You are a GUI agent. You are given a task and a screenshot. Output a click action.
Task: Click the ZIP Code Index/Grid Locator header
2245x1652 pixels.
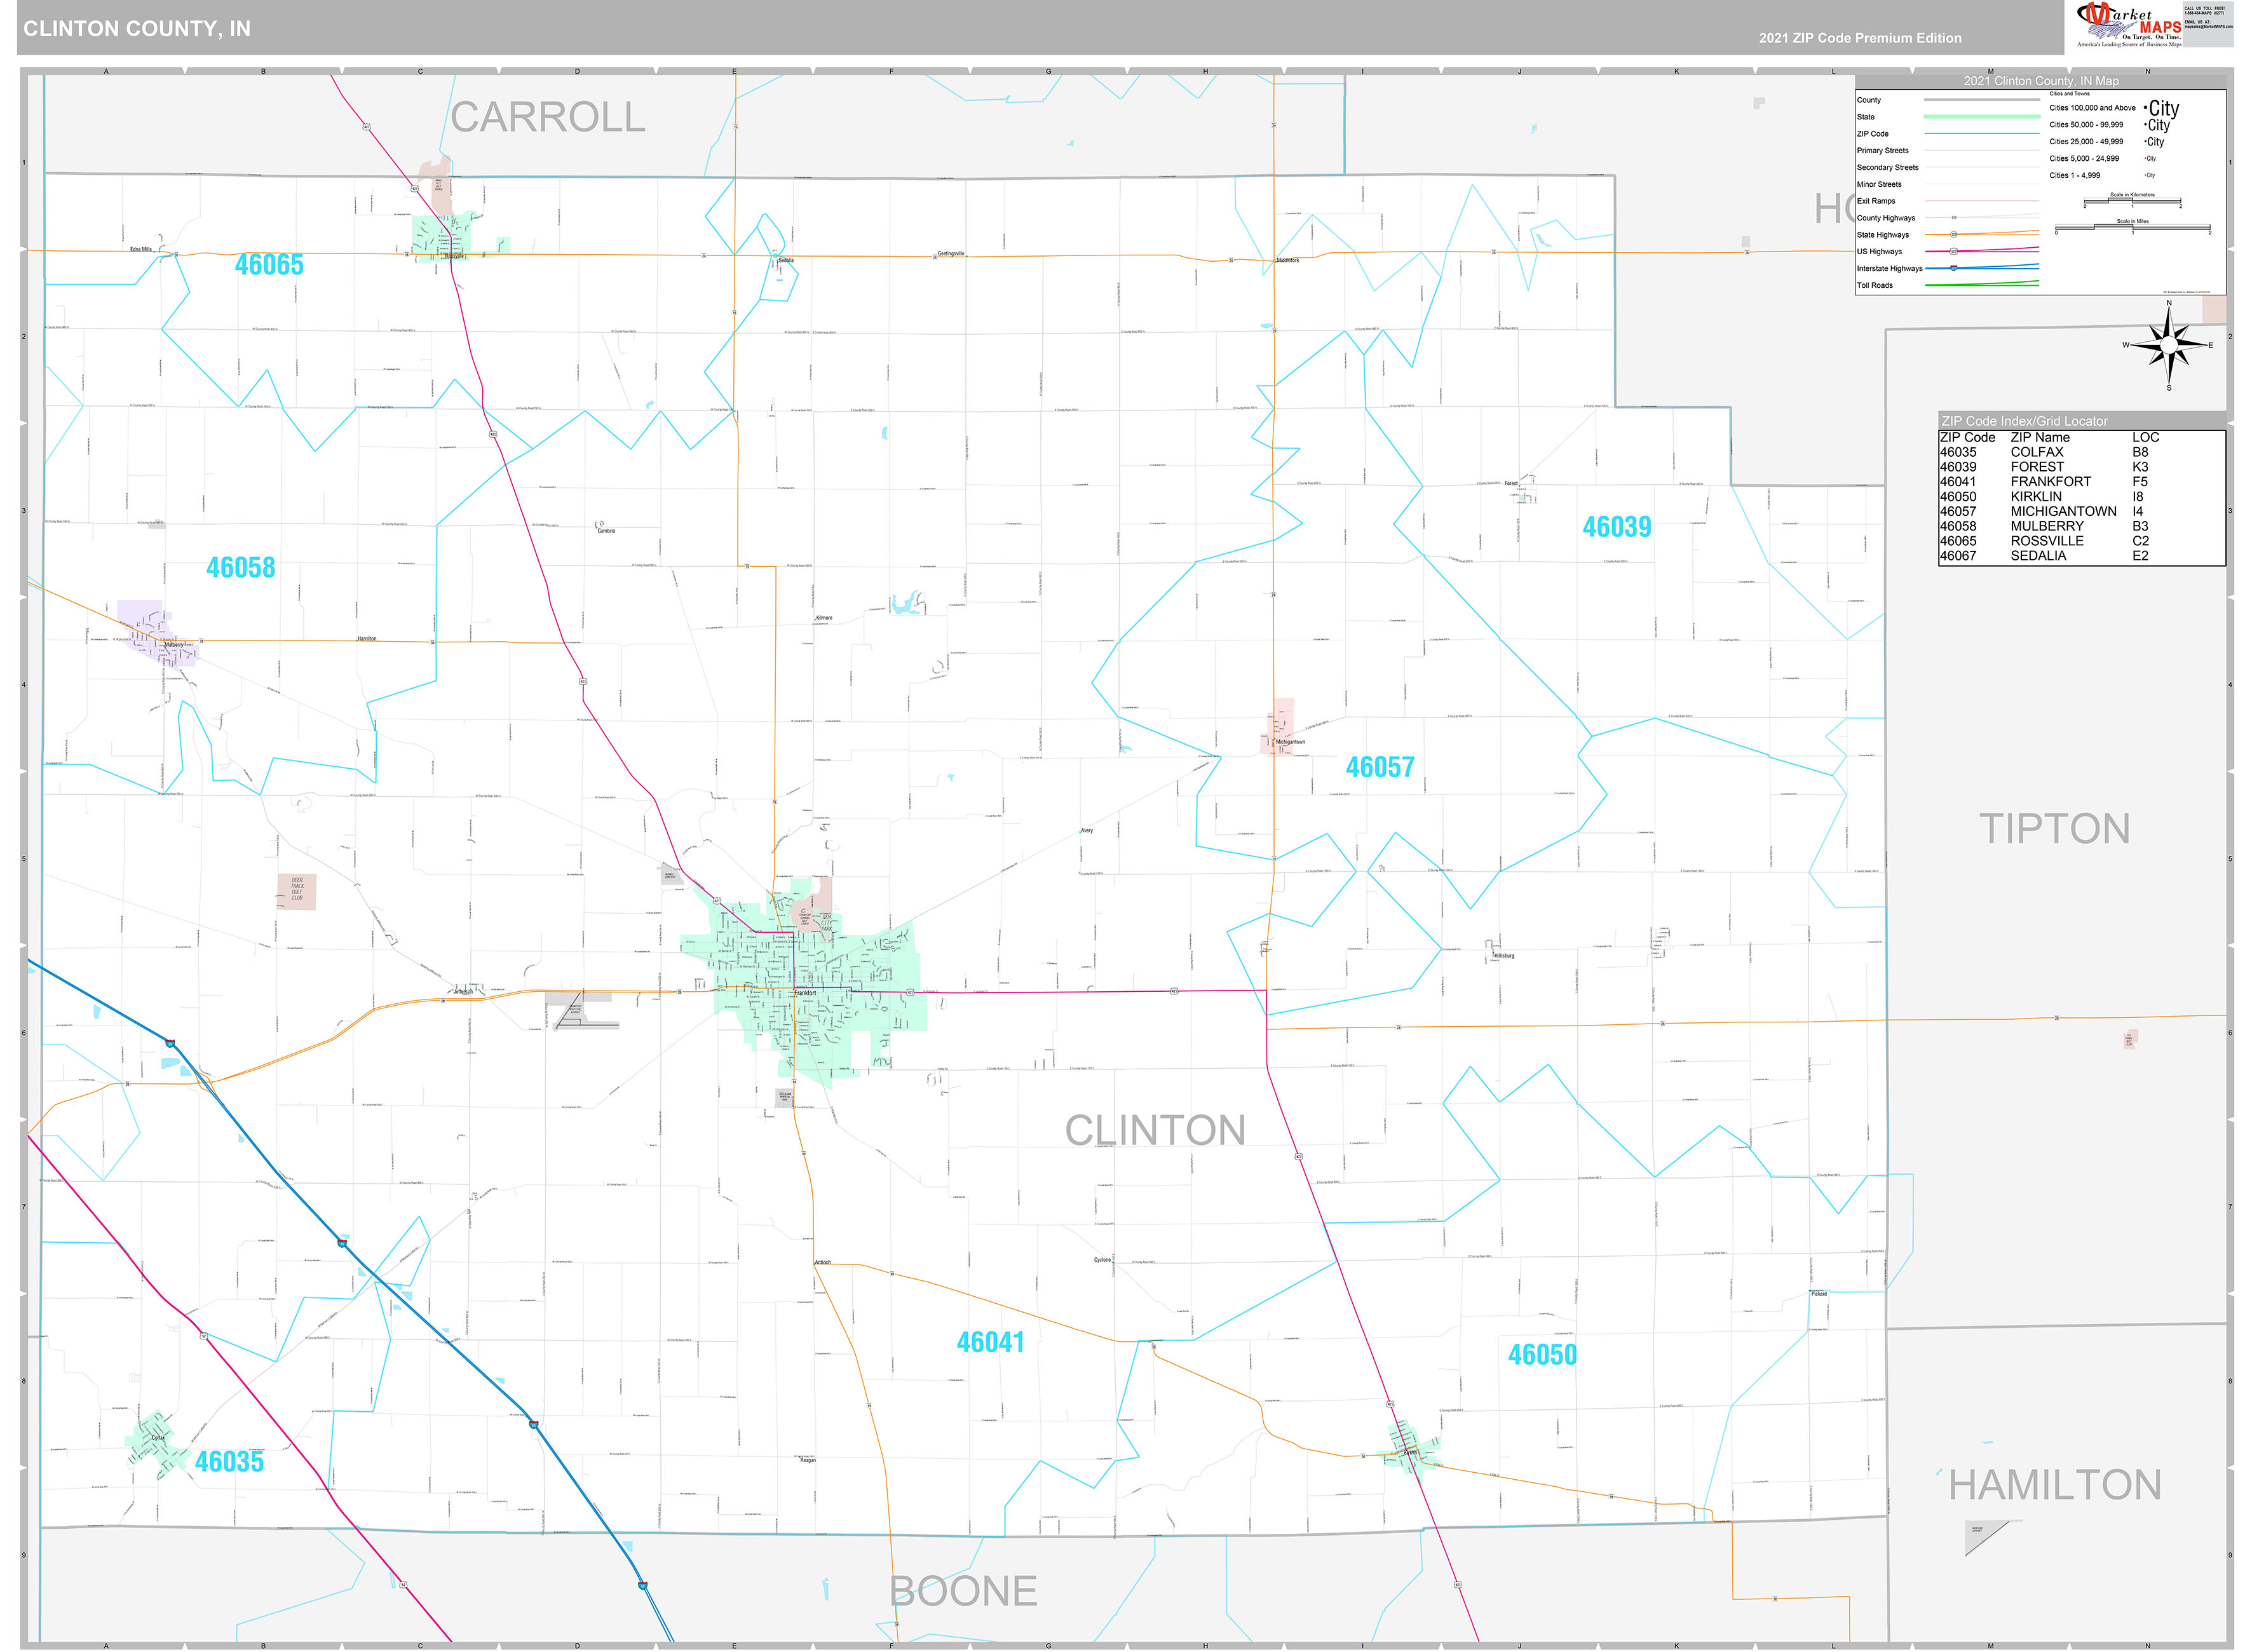(2024, 421)
